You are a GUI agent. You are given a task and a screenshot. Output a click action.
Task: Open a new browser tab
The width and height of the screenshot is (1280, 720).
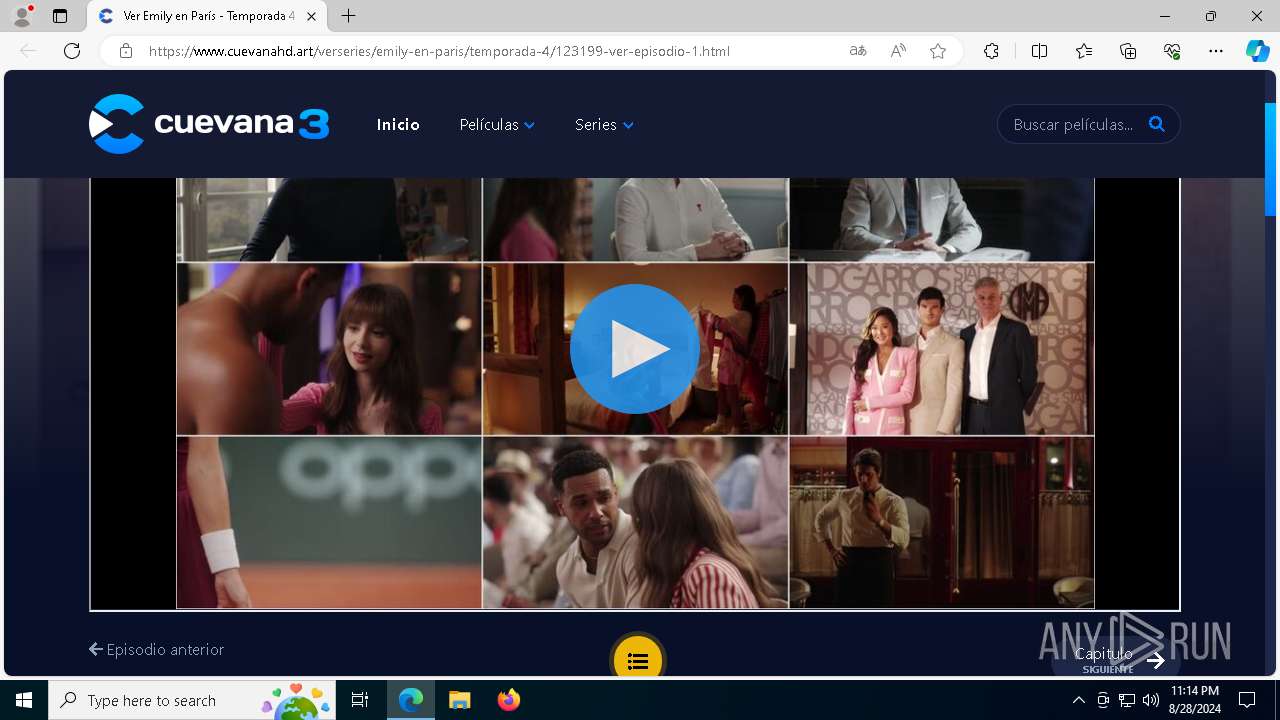pyautogui.click(x=348, y=16)
